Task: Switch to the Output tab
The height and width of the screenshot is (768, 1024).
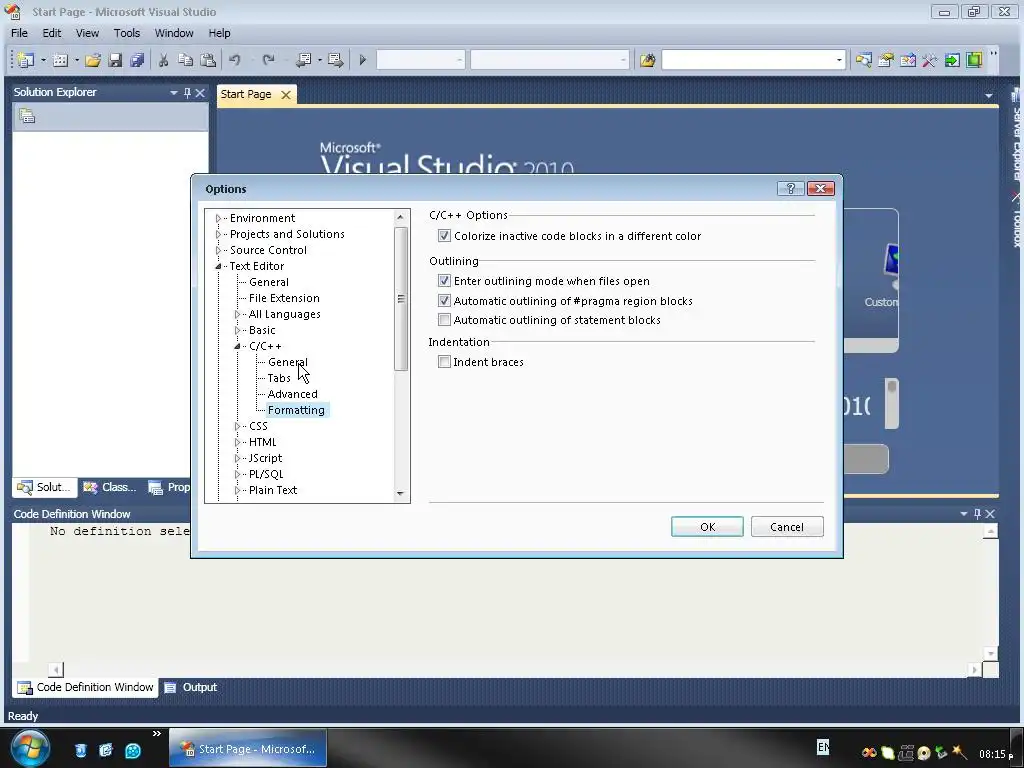Action: tap(191, 687)
